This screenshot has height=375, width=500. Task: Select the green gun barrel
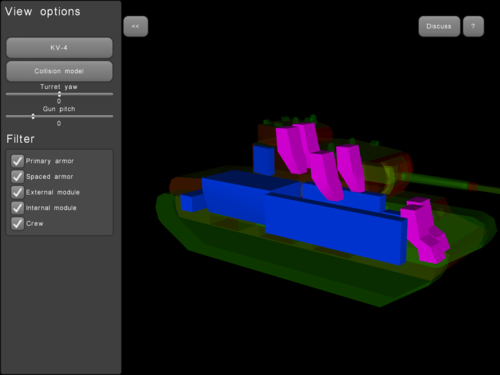click(x=450, y=183)
